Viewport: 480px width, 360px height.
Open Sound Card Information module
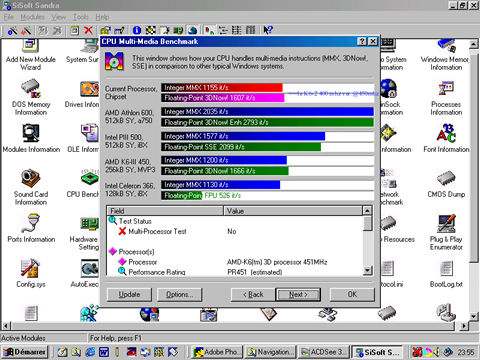(x=31, y=187)
